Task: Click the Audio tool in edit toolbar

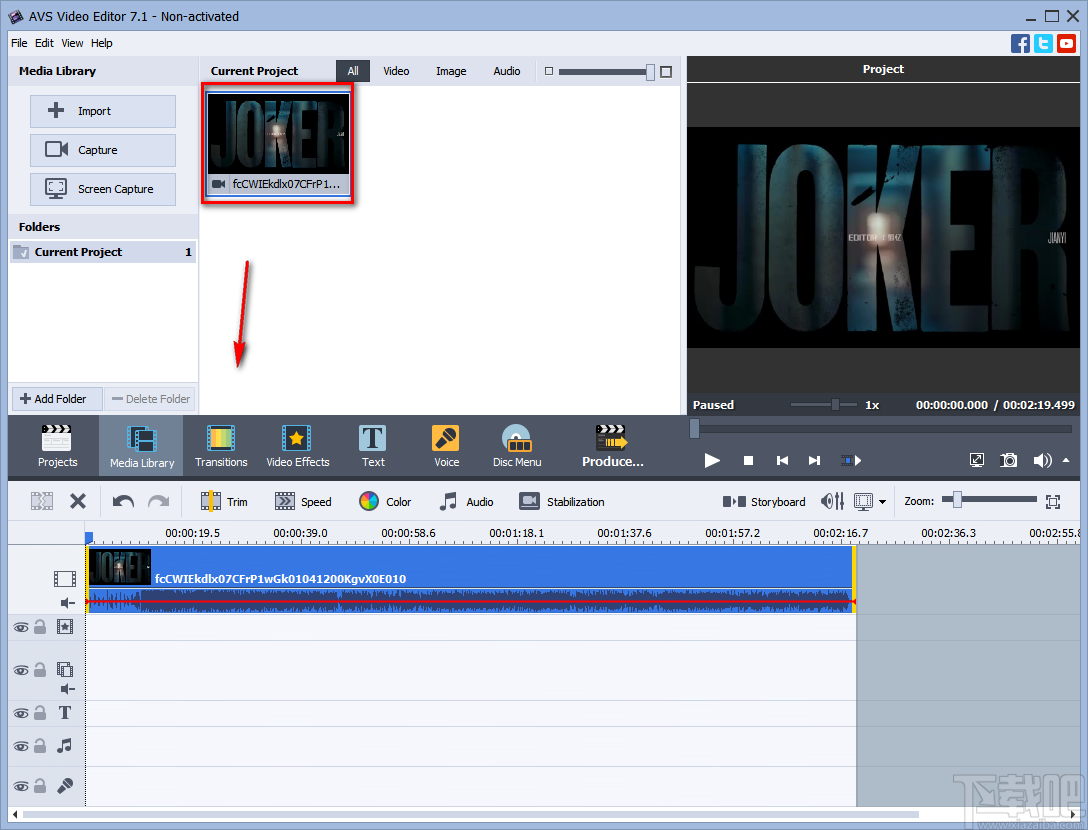Action: (x=466, y=501)
